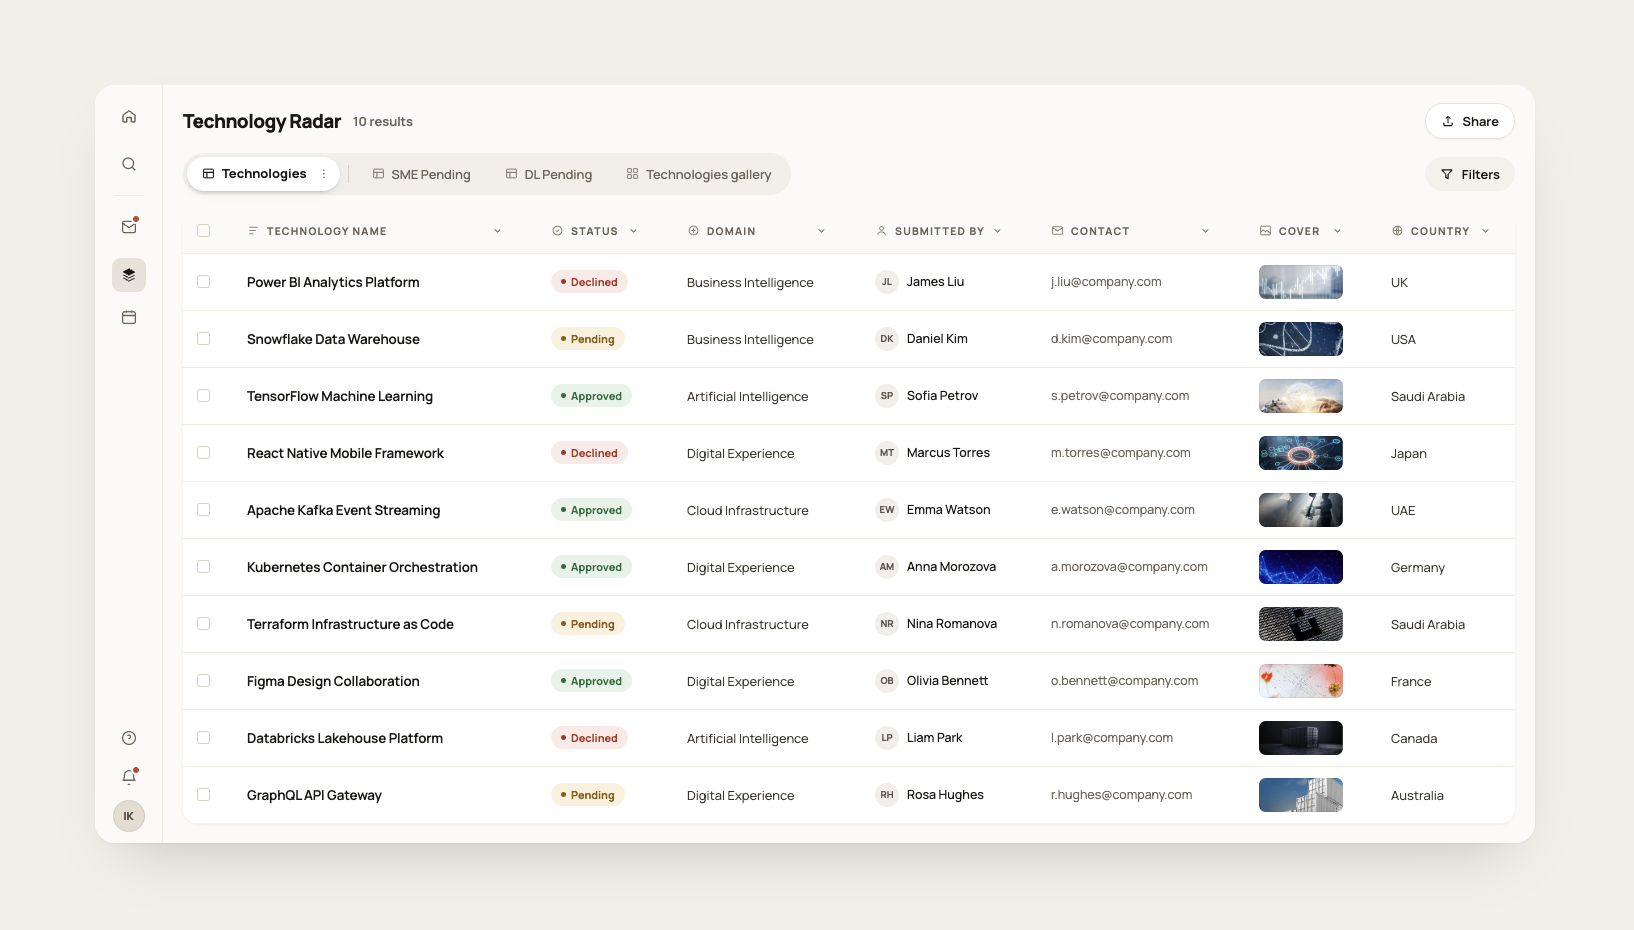Toggle the select-all header checkbox

204,231
